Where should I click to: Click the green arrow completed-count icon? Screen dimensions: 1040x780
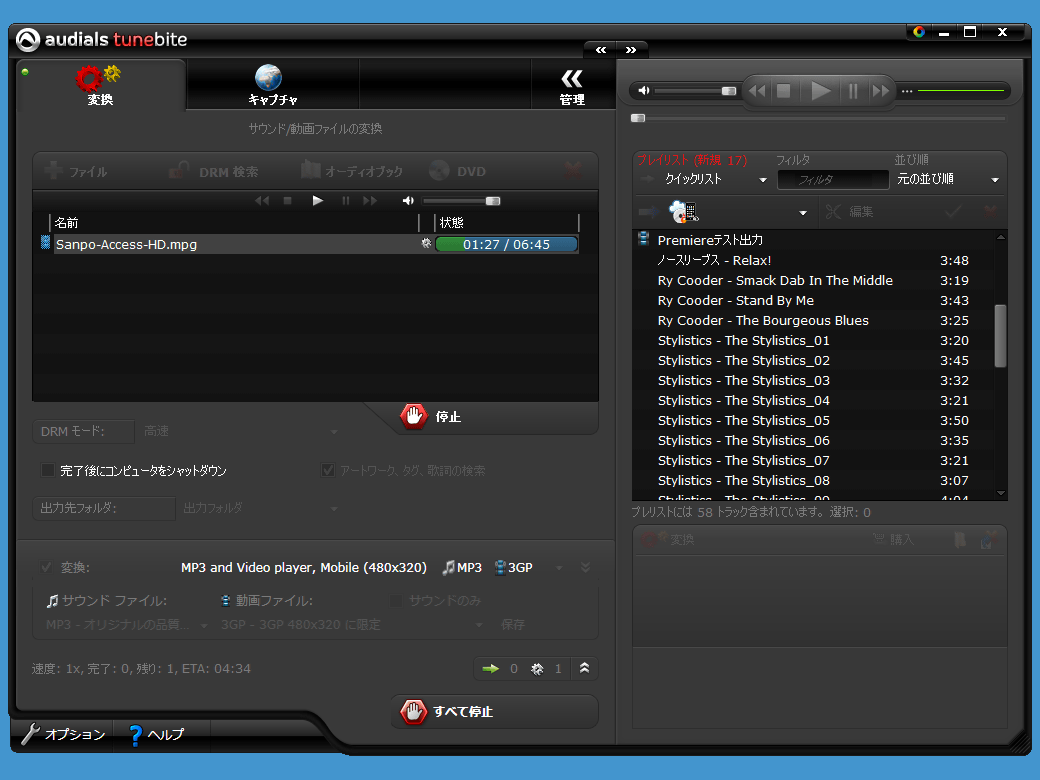click(x=491, y=669)
